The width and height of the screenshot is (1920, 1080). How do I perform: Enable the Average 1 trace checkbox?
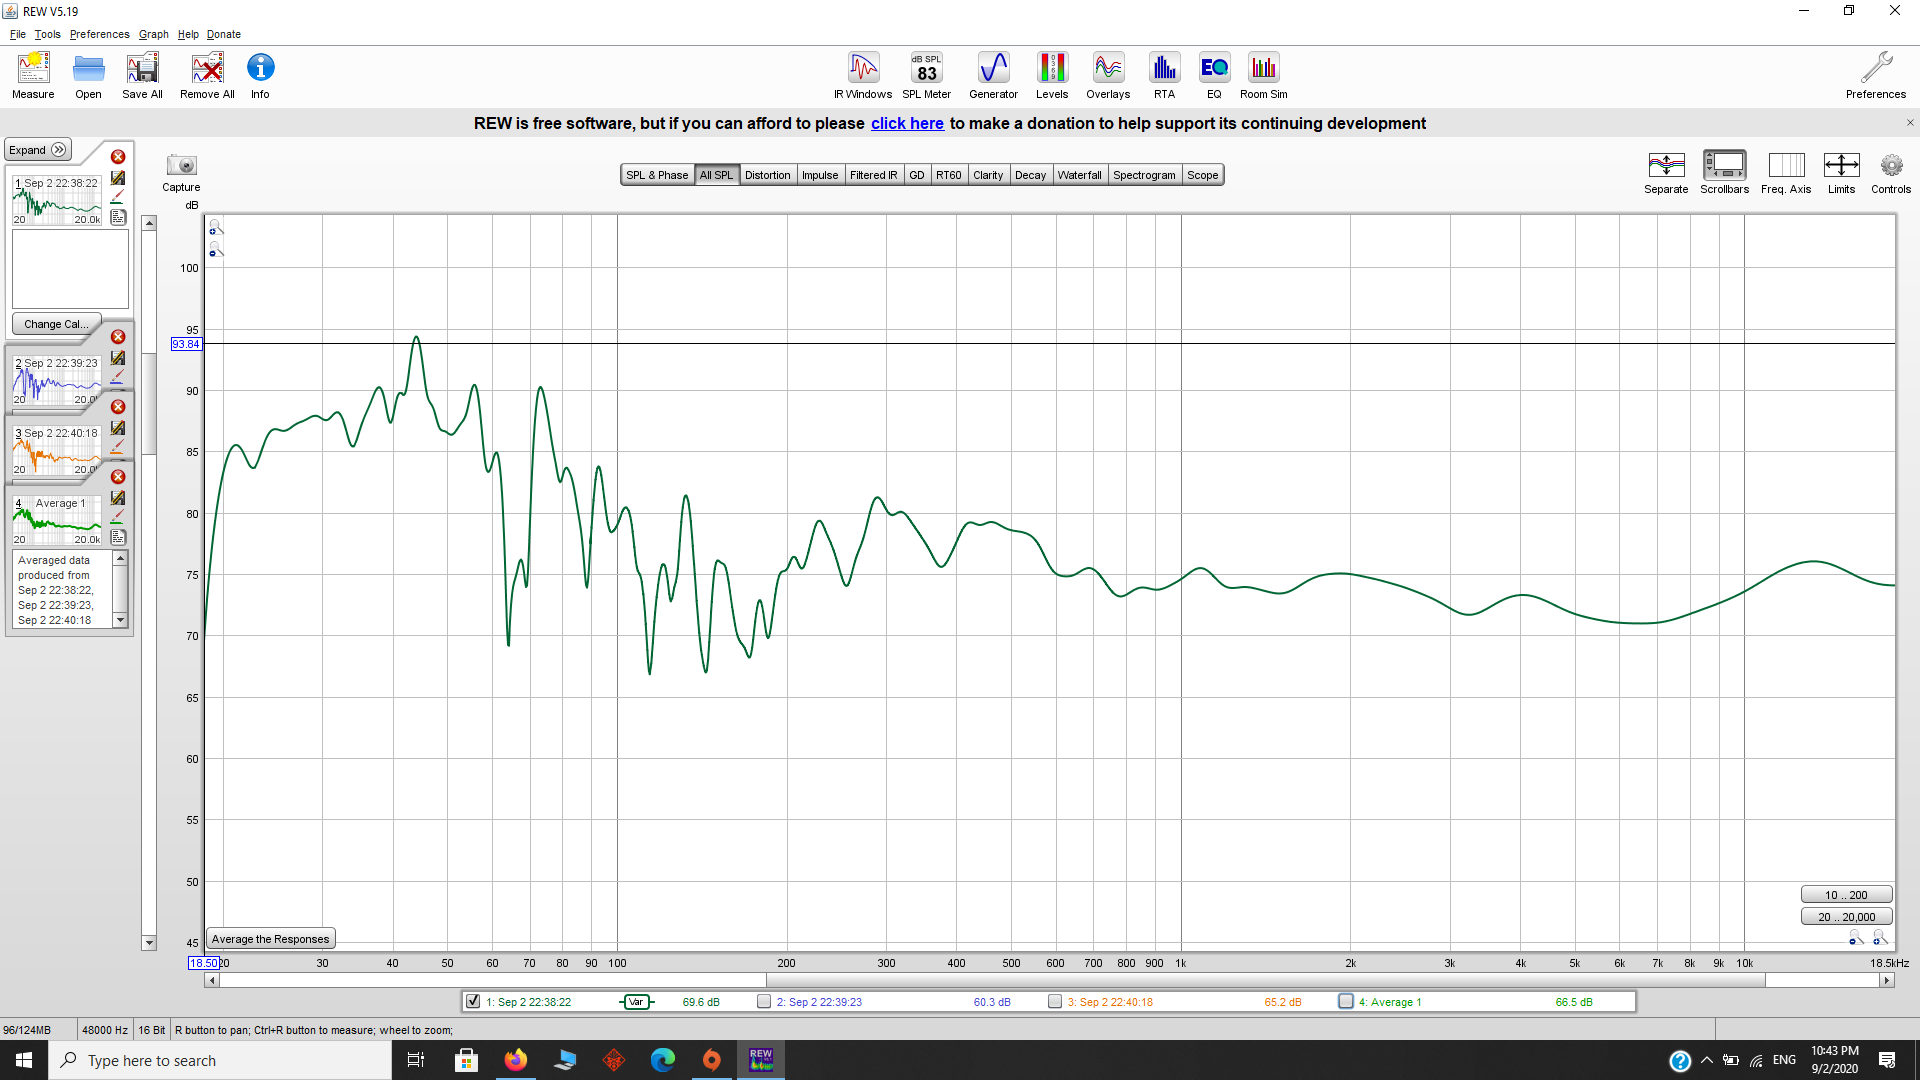coord(1346,1001)
